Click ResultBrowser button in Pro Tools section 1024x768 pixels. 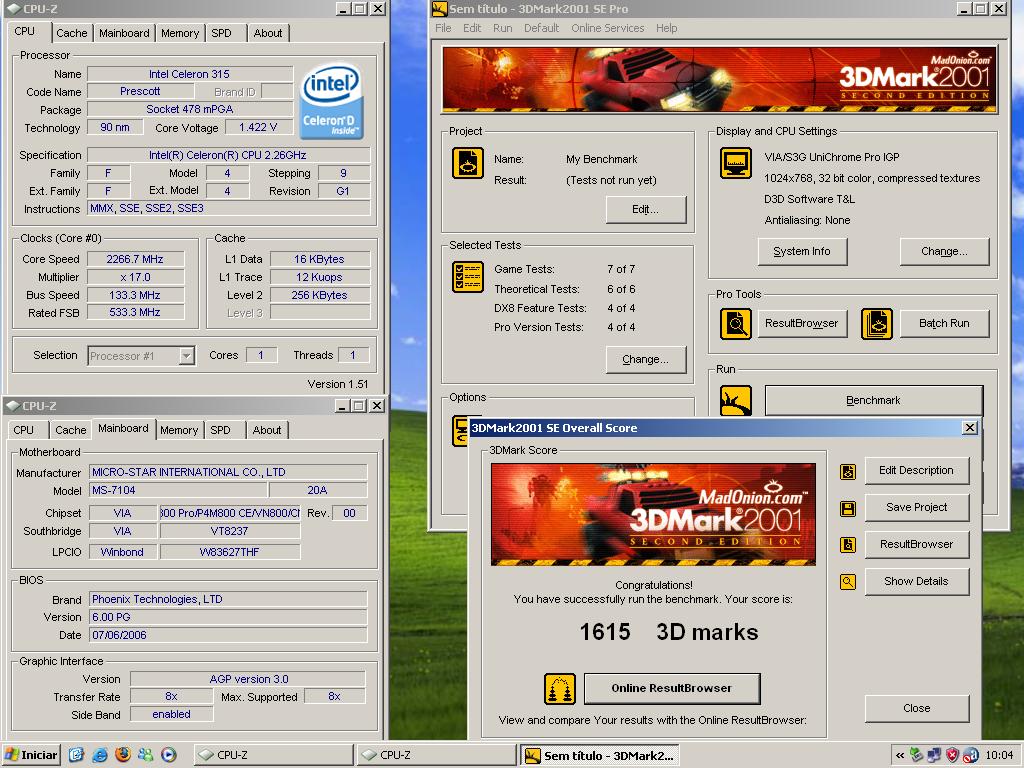point(802,324)
